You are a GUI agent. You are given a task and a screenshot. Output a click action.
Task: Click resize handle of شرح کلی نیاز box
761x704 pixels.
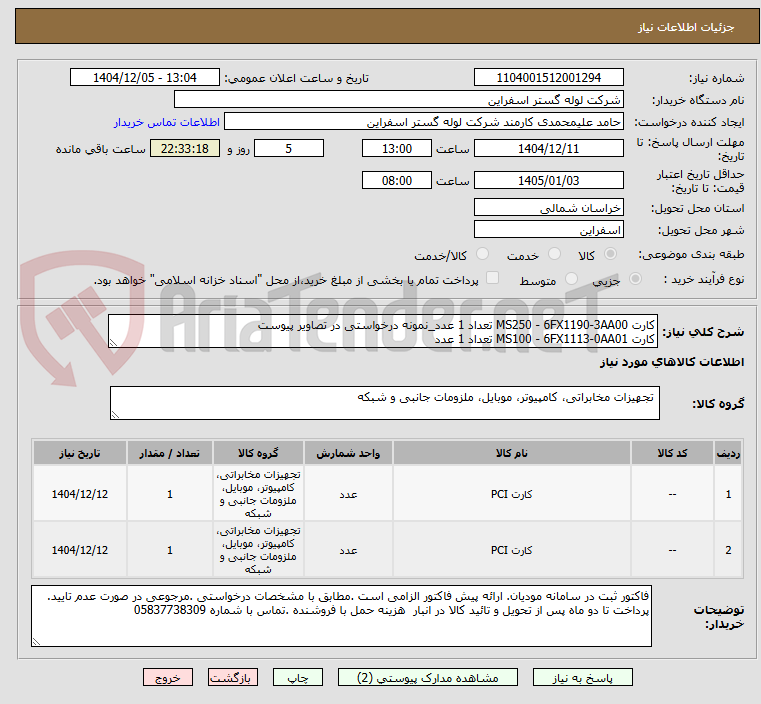[114, 343]
